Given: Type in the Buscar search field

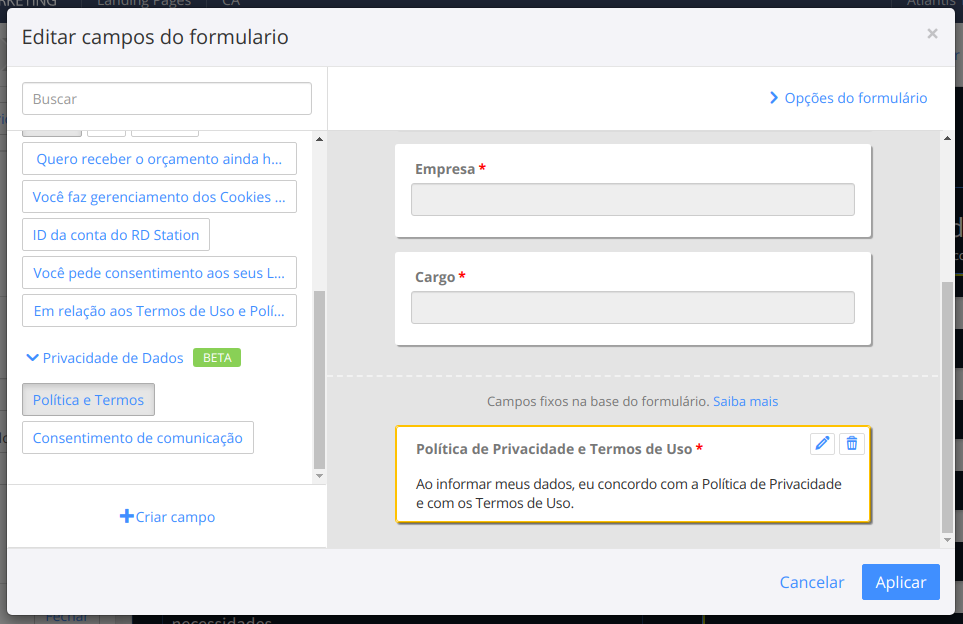Looking at the screenshot, I should (167, 99).
